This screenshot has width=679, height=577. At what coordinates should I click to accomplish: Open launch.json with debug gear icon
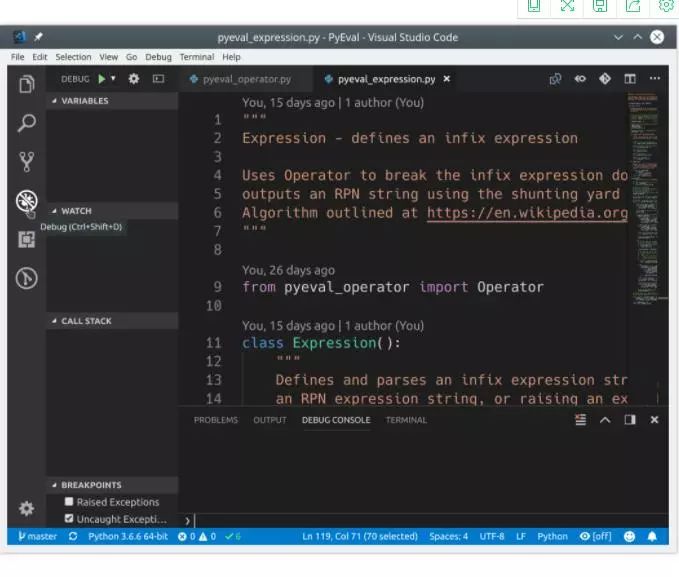point(134,79)
